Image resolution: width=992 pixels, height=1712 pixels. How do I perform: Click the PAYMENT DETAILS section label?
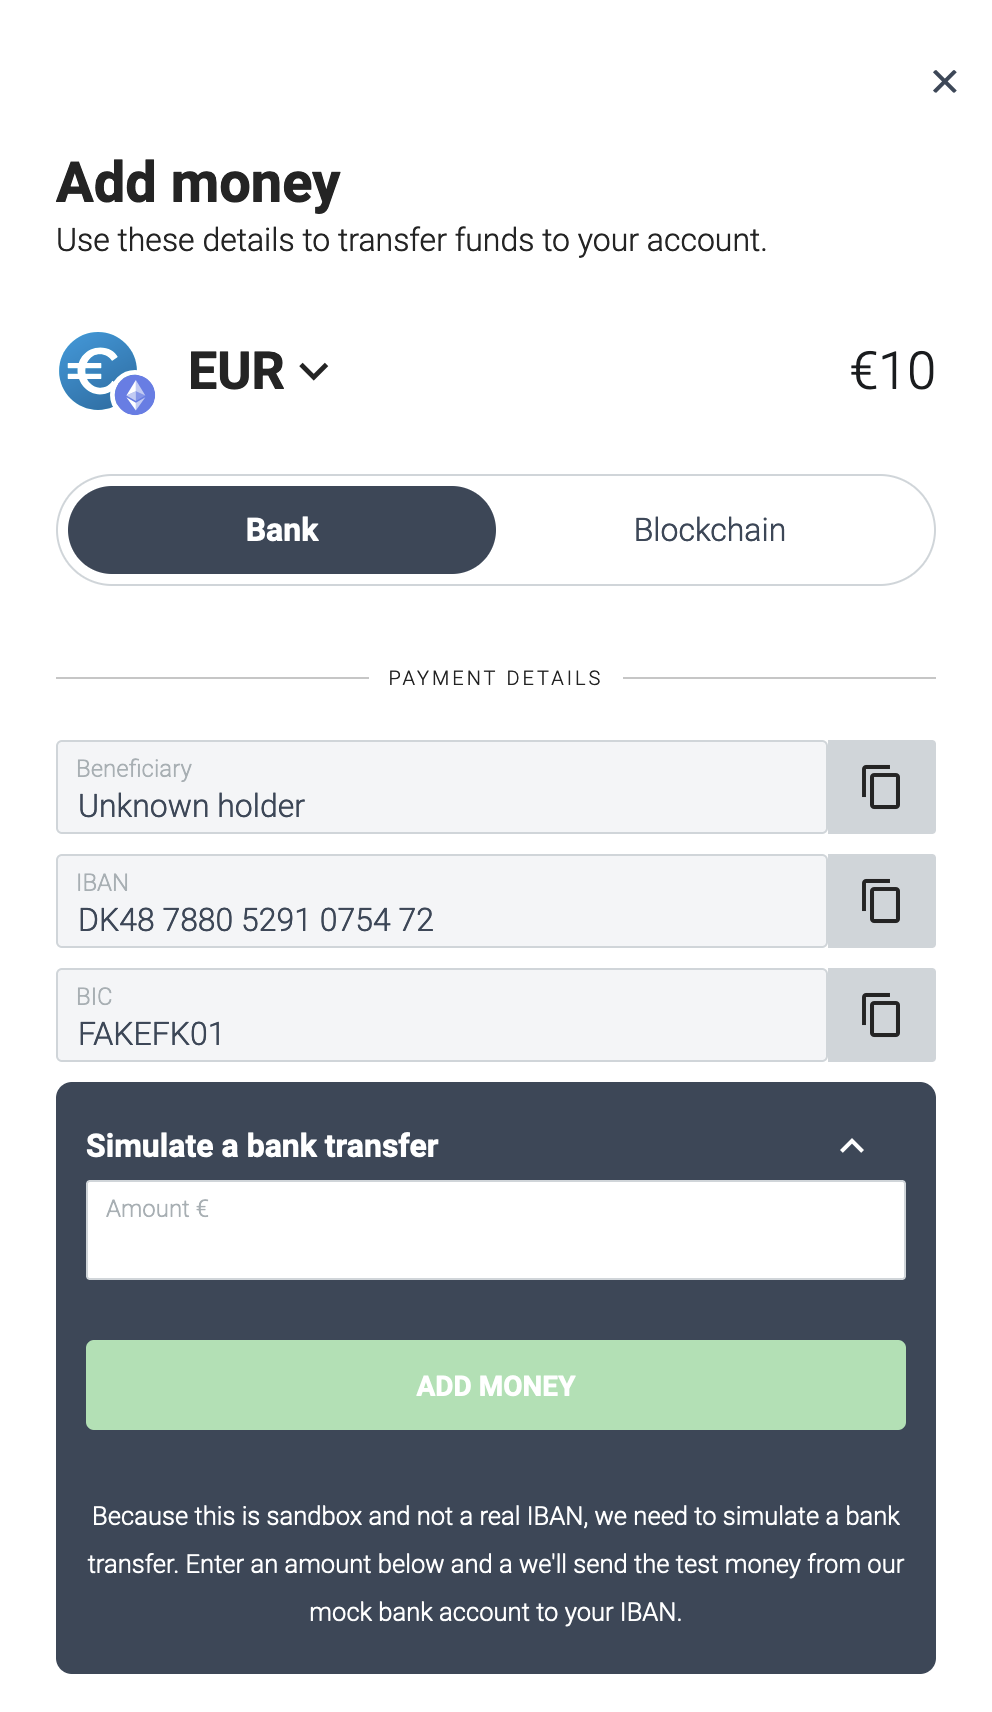coord(495,678)
